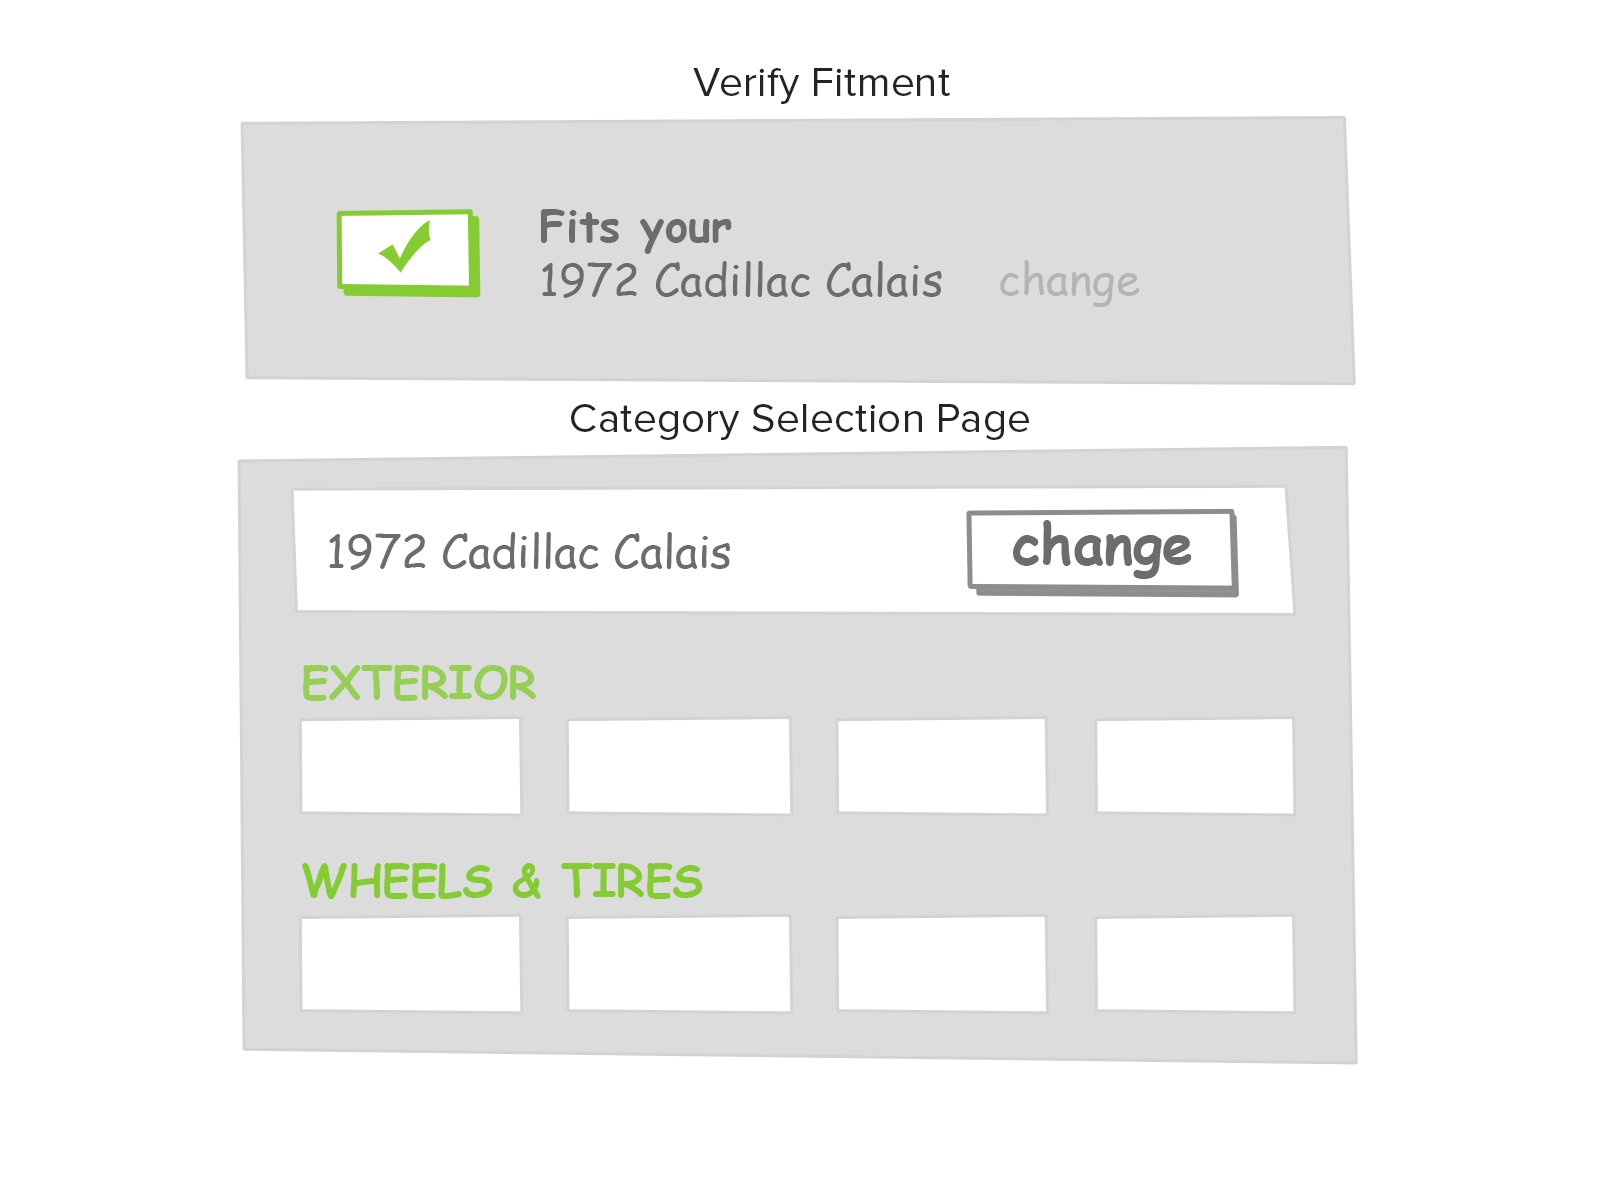Open second tile under EXTERIOR

coord(679,766)
